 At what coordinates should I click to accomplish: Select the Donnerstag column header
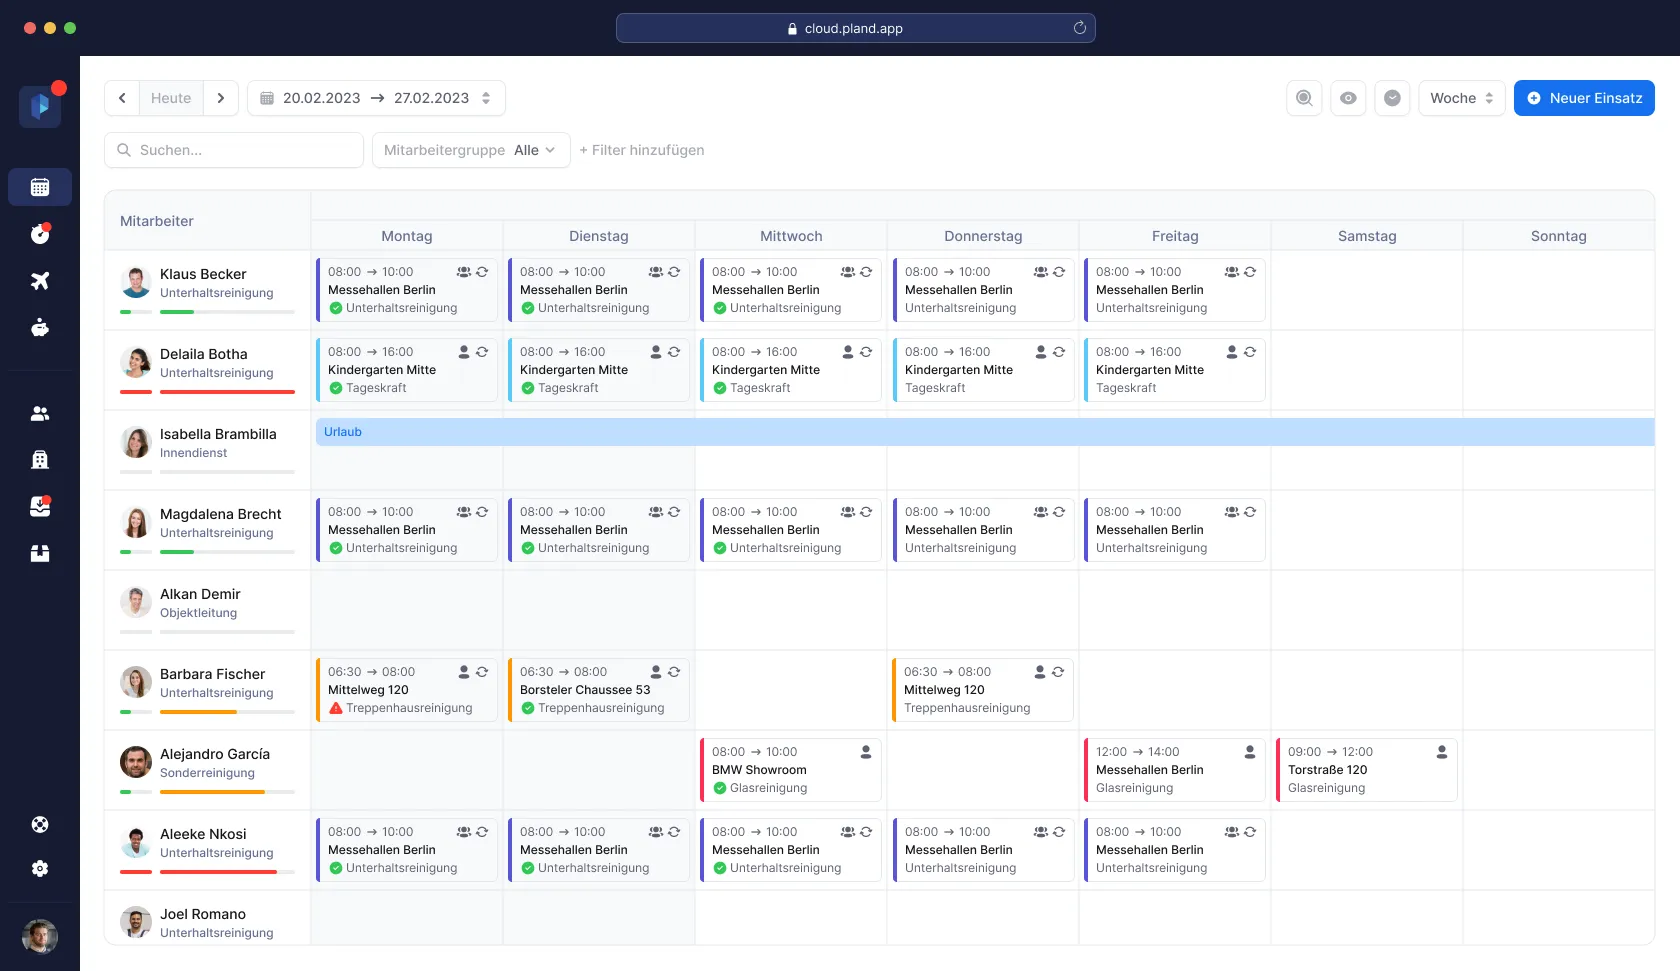983,236
